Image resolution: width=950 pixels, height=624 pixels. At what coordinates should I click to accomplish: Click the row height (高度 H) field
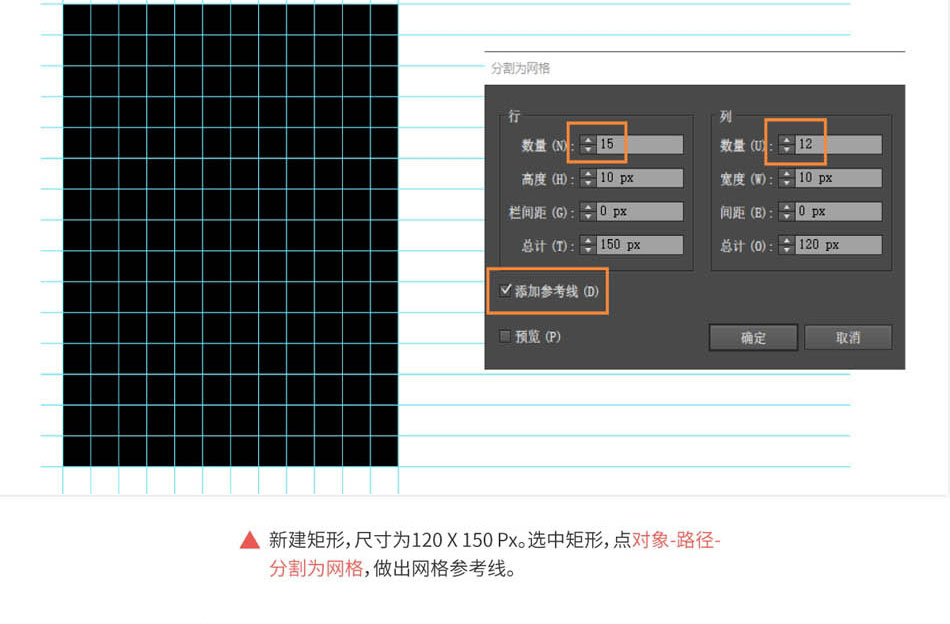640,178
